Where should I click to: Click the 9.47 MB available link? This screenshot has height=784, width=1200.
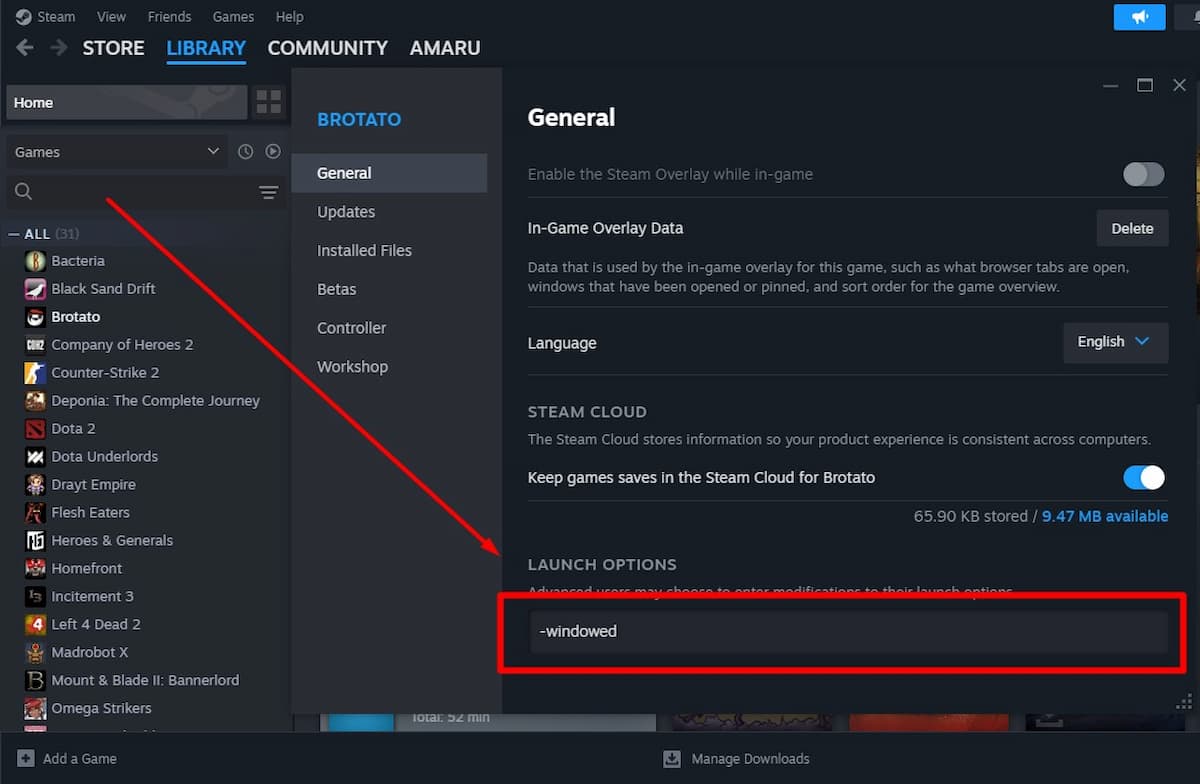1104,516
